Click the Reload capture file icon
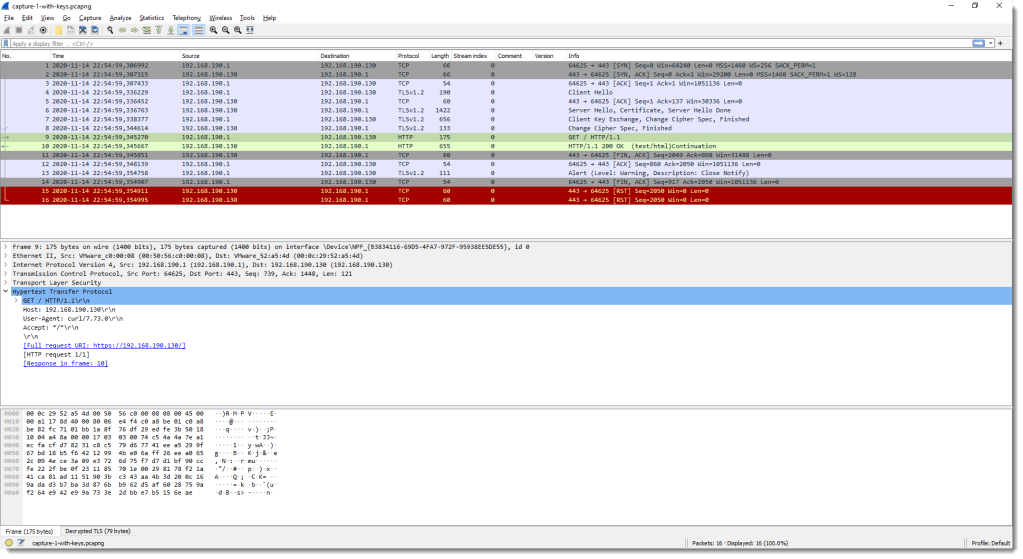Image resolution: width=1023 pixels, height=559 pixels. 93,31
